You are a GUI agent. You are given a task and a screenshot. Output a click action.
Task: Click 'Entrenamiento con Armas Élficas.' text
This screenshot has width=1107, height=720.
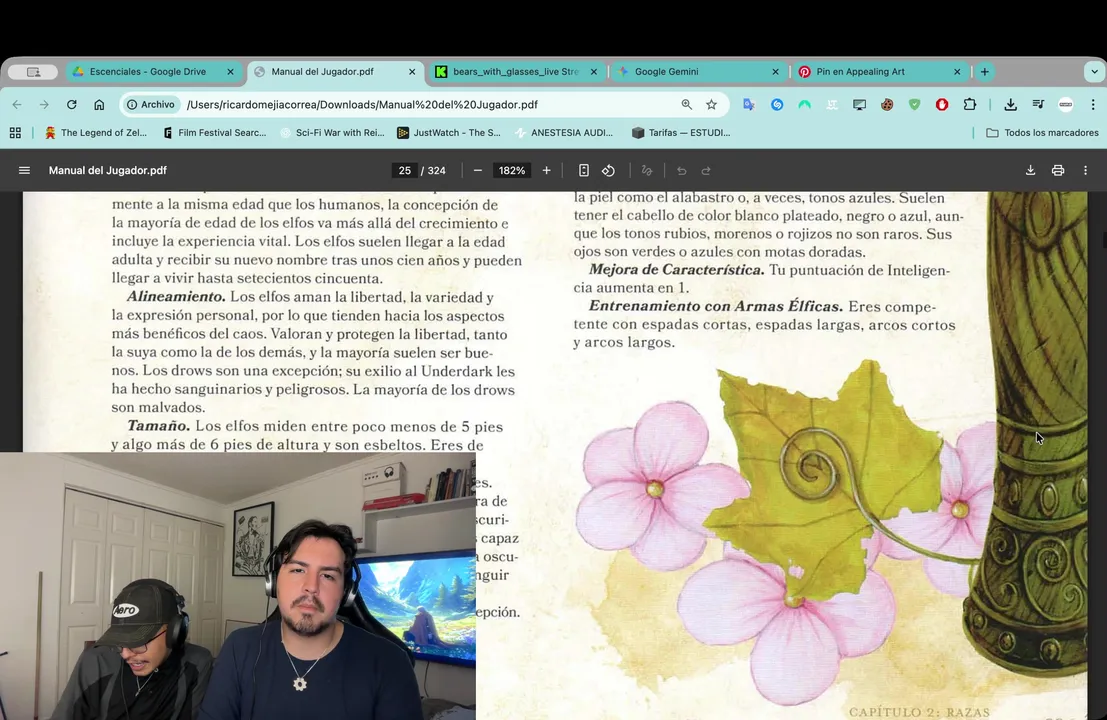(716, 306)
